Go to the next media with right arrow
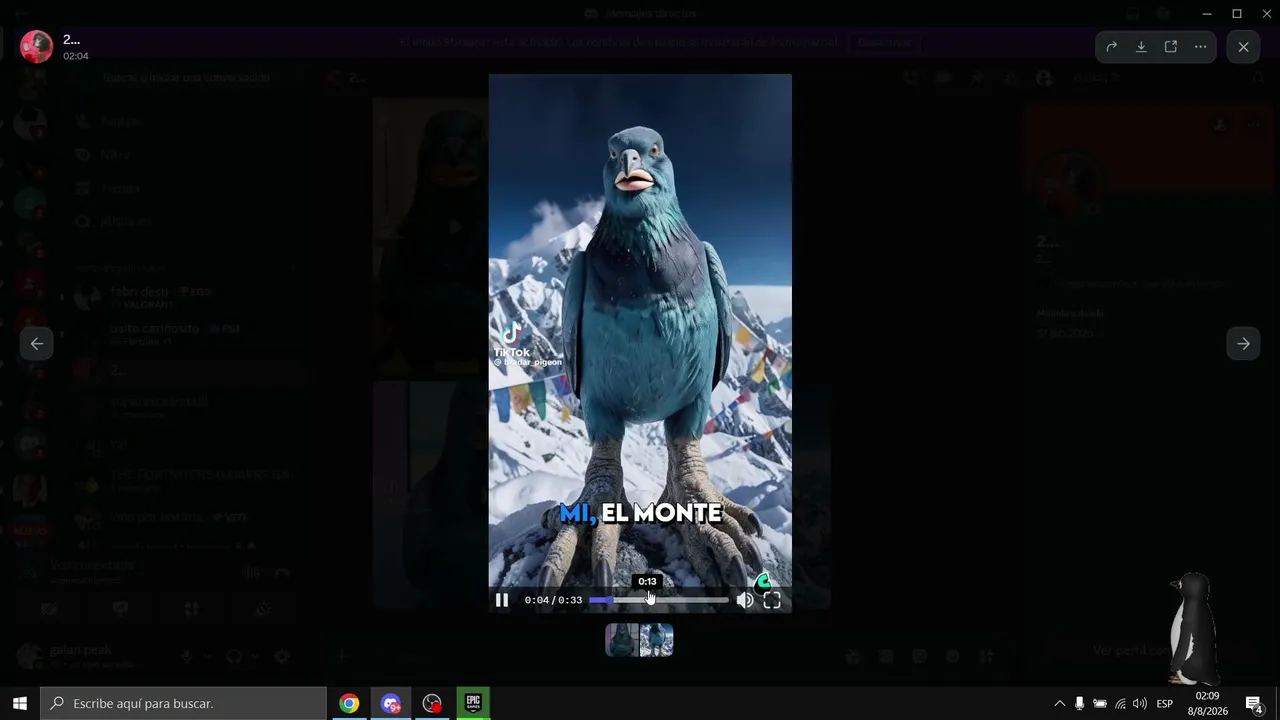The height and width of the screenshot is (720, 1280). coord(1243,344)
